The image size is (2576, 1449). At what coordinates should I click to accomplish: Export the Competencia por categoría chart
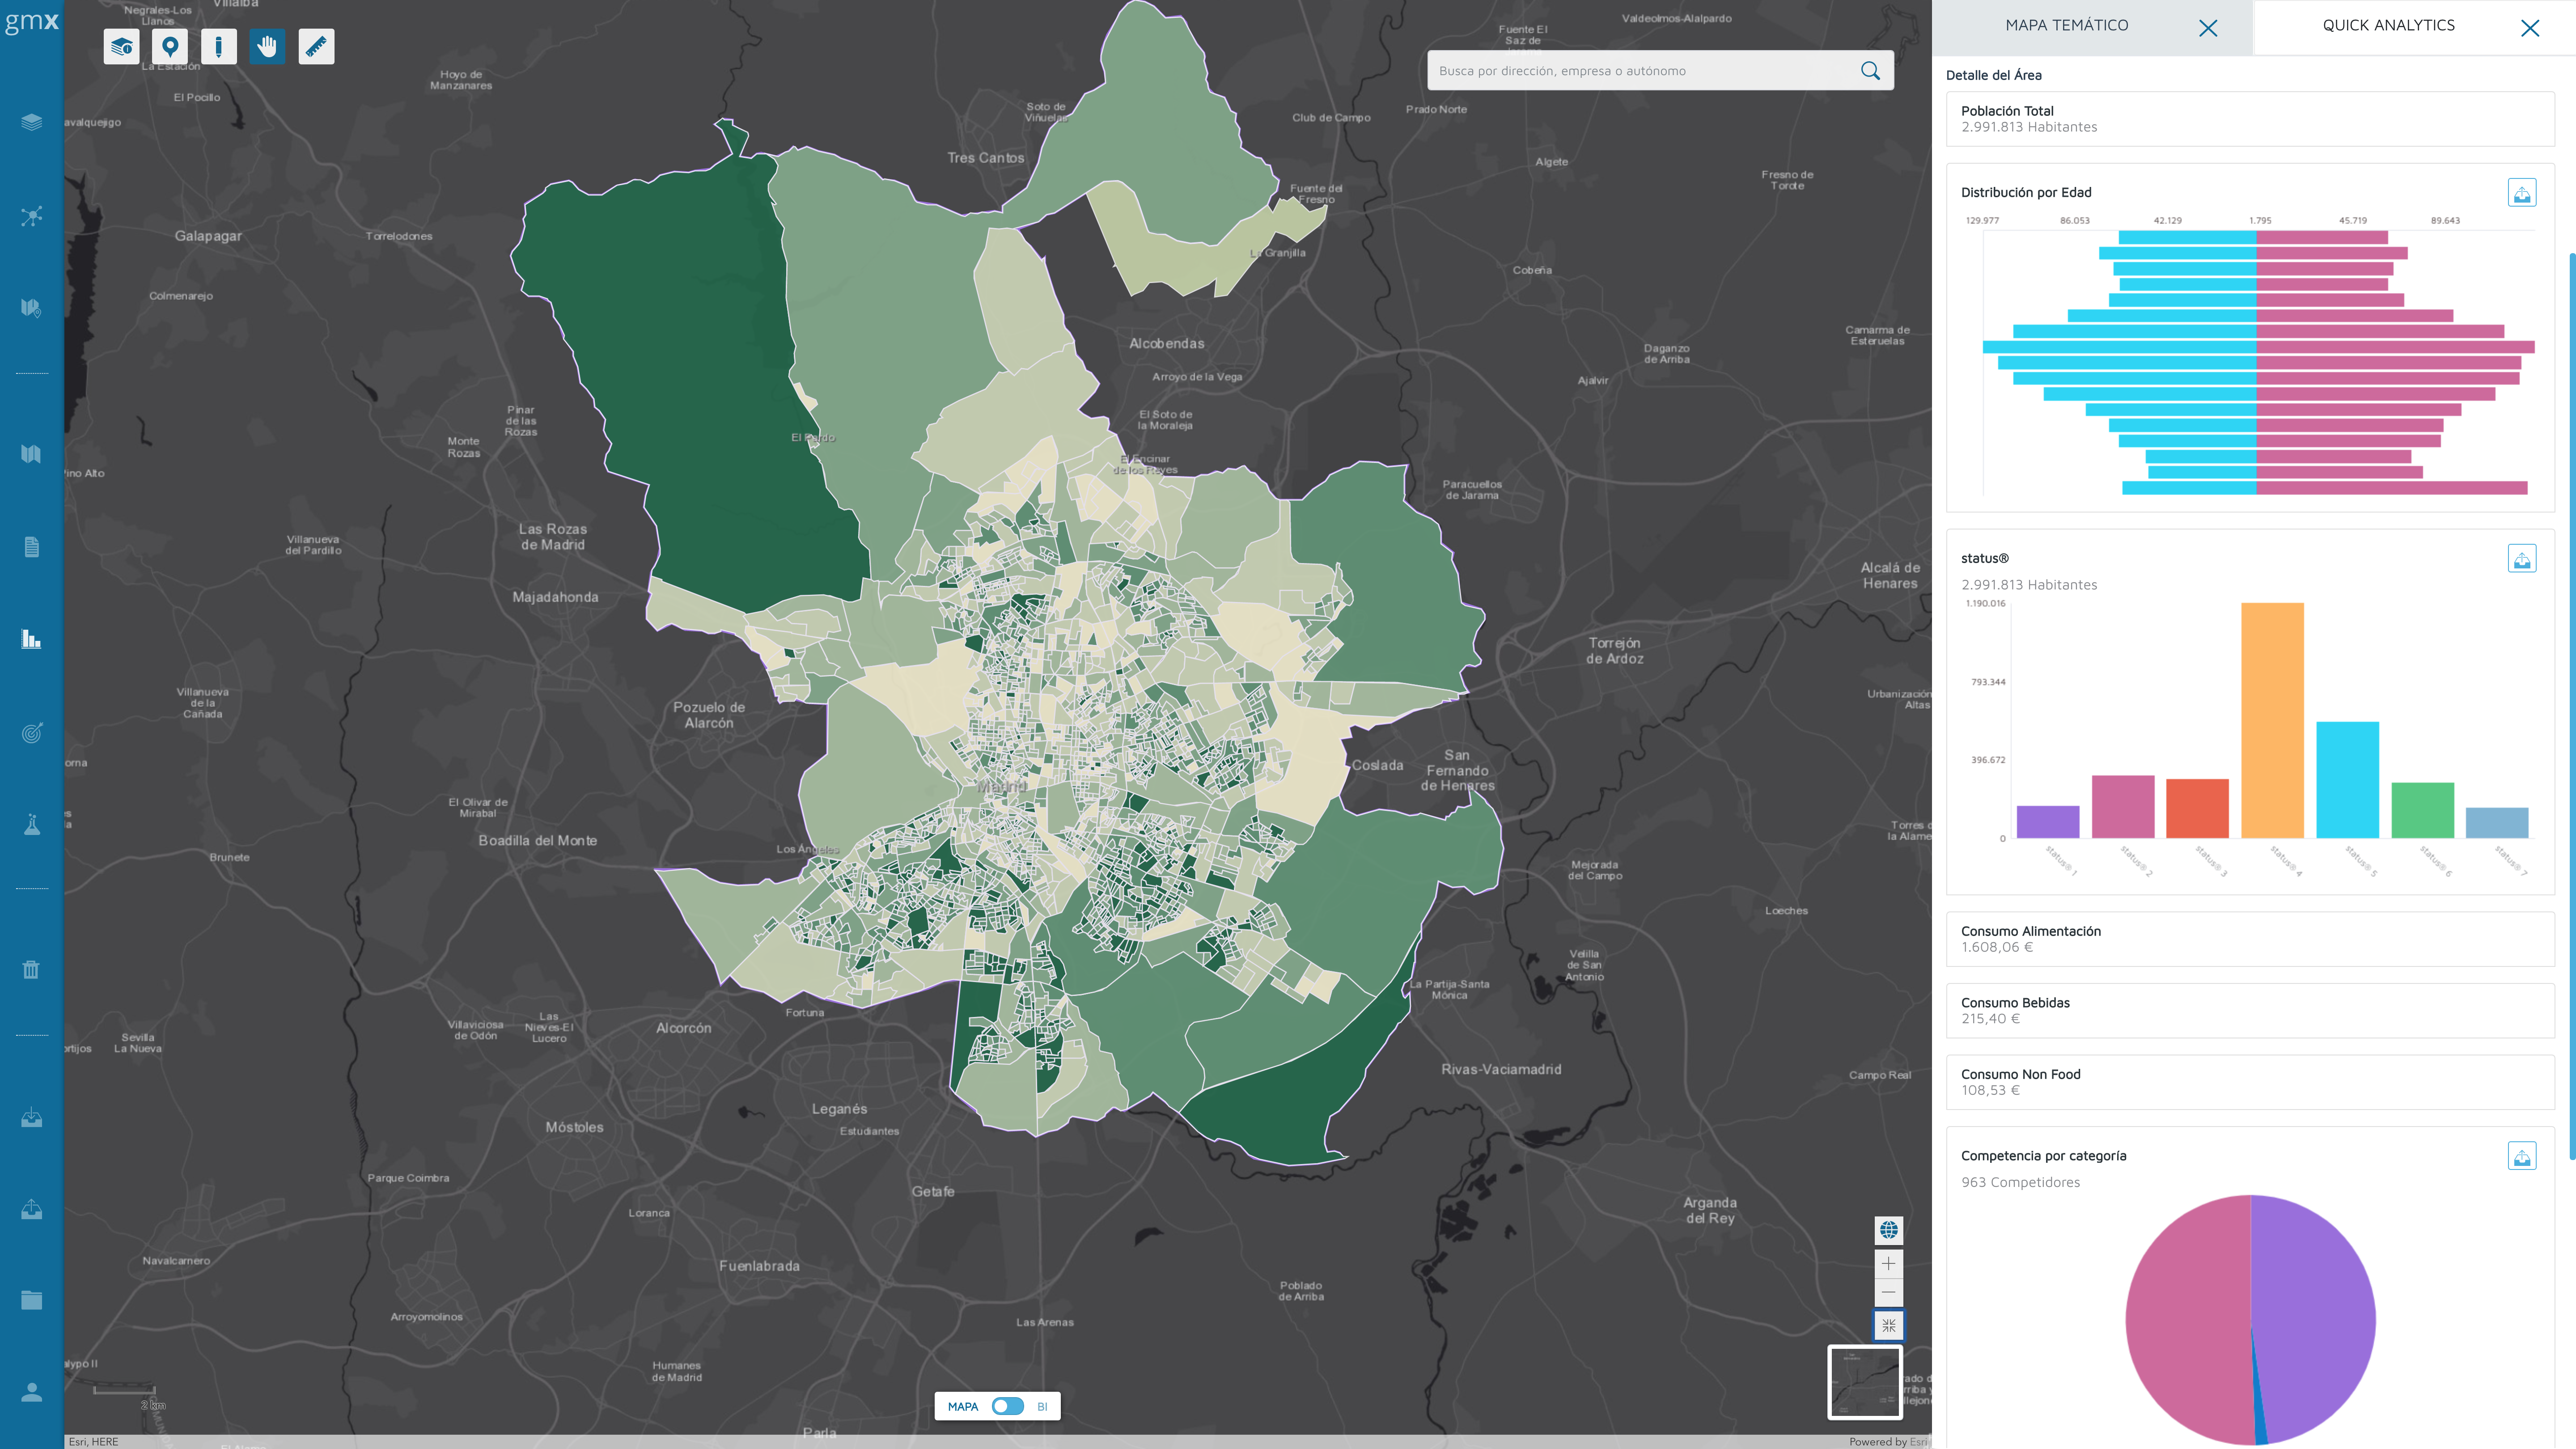(2521, 1157)
